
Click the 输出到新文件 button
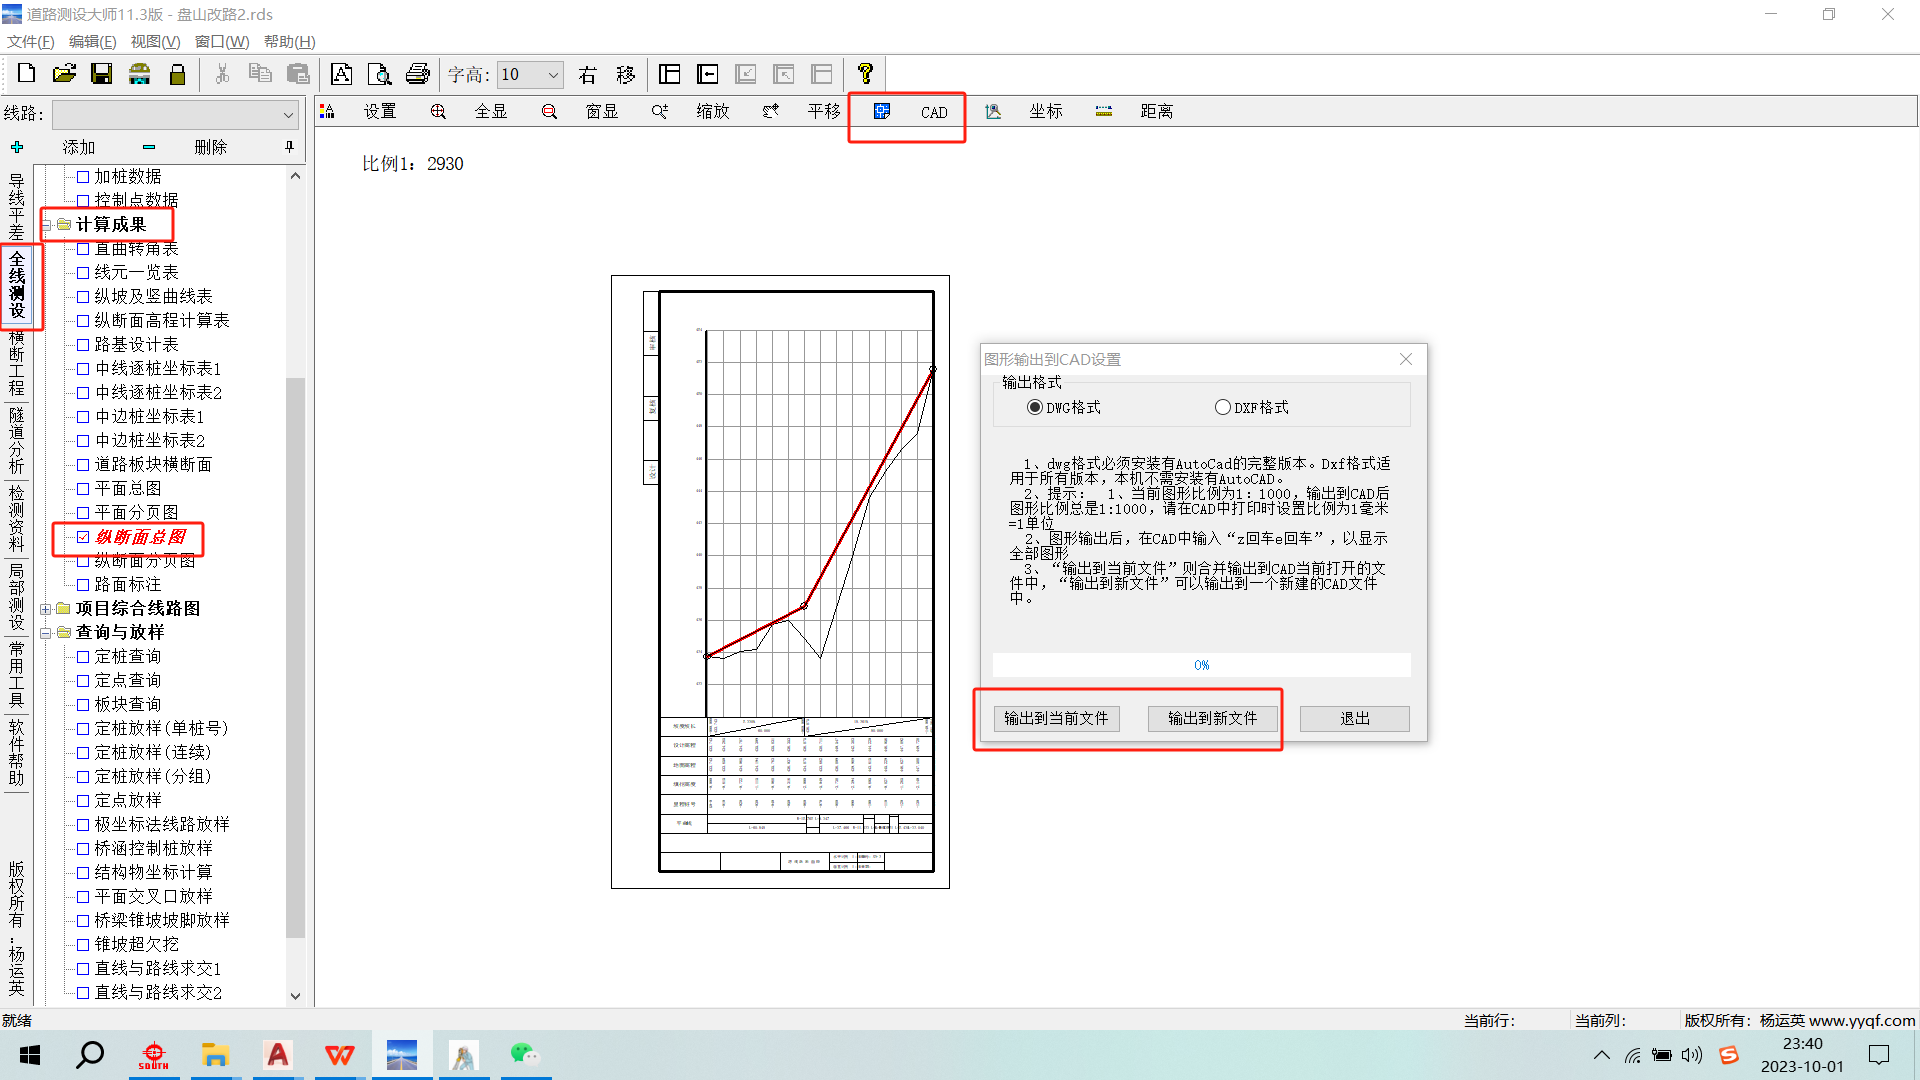tap(1212, 718)
